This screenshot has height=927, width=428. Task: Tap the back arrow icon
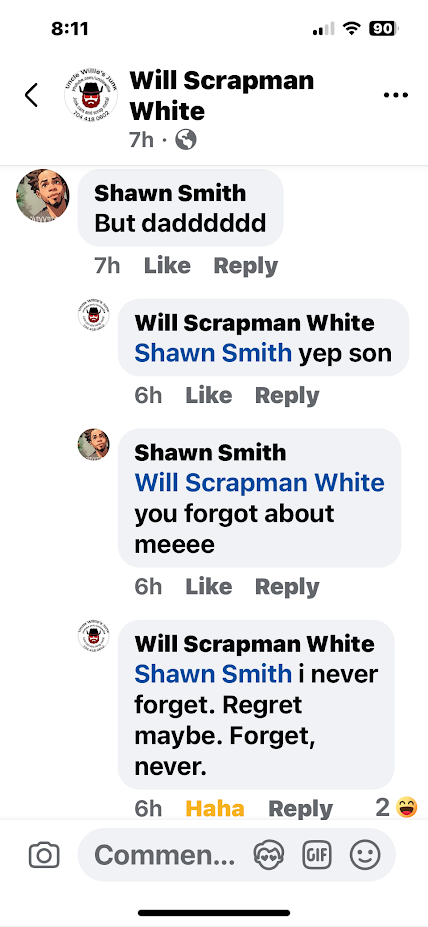tap(31, 95)
